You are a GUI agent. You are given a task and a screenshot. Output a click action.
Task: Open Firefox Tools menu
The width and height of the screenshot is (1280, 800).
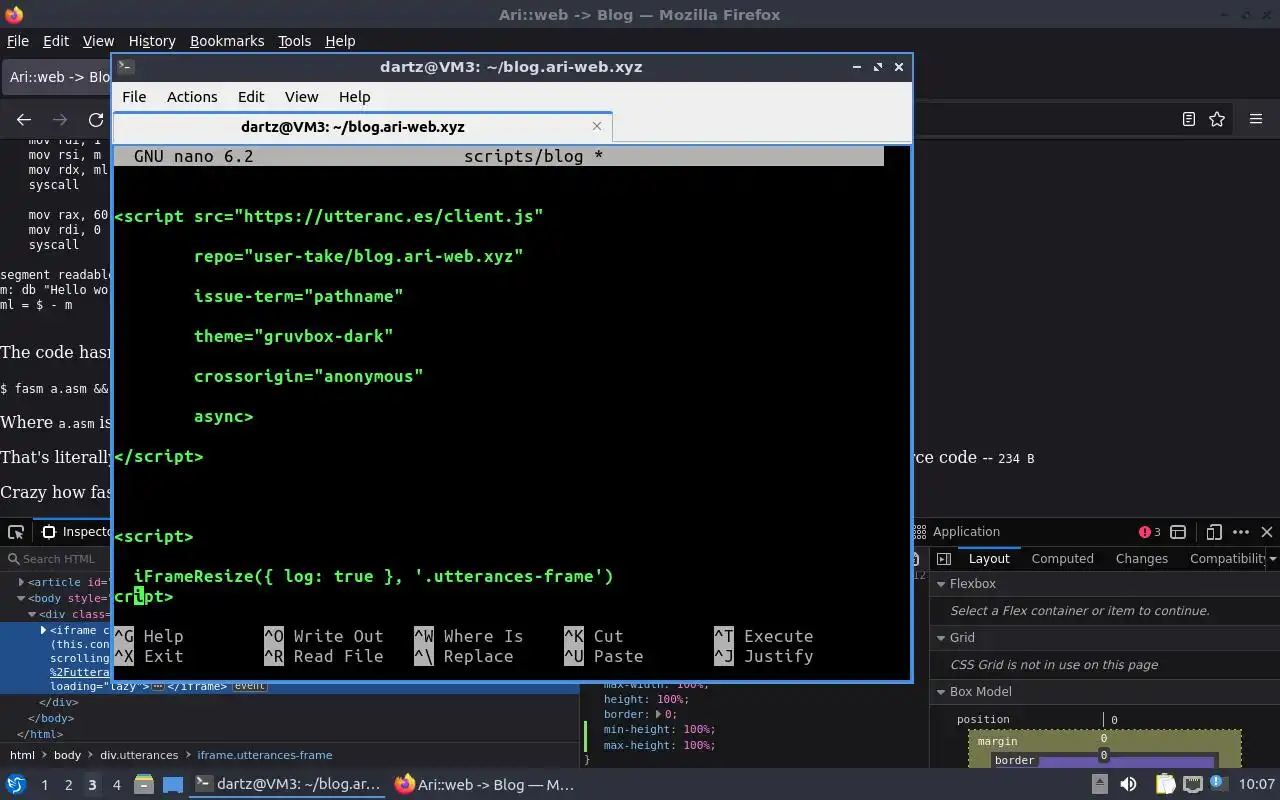pos(294,41)
